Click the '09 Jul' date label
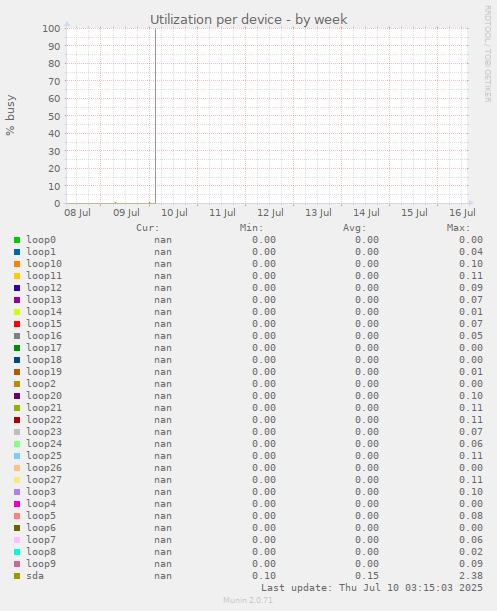This screenshot has height=611, width=497. tap(126, 213)
